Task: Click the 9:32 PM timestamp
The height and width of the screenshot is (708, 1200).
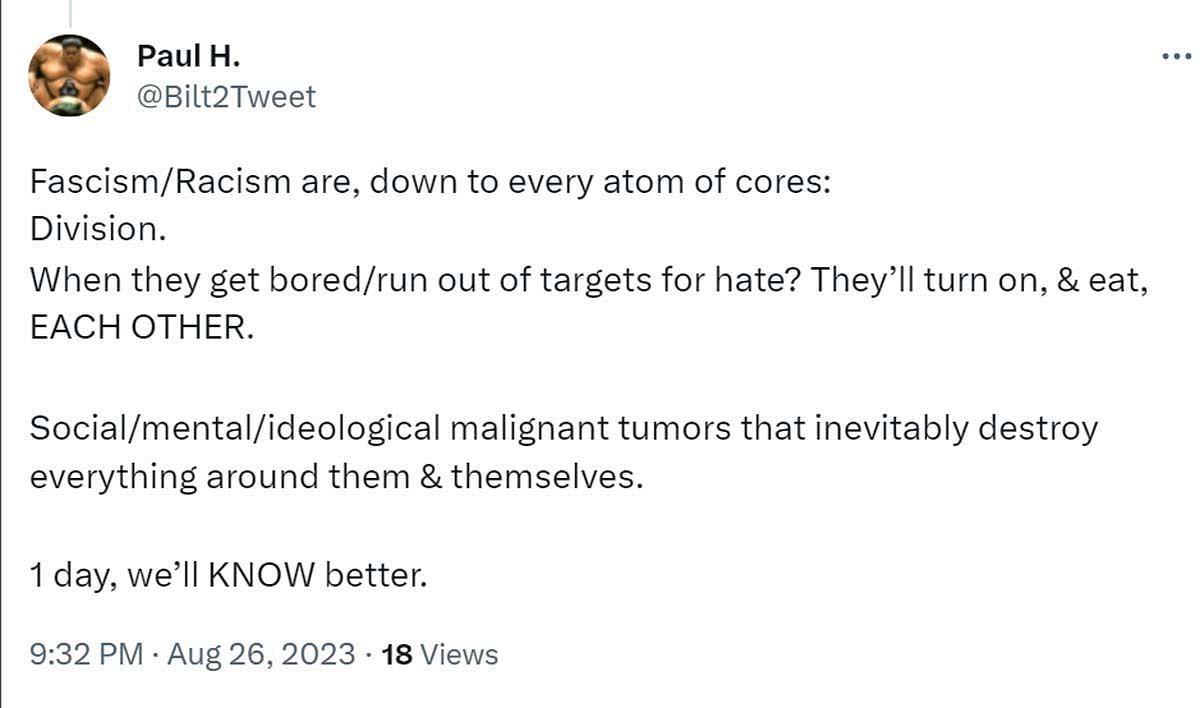Action: coord(87,655)
